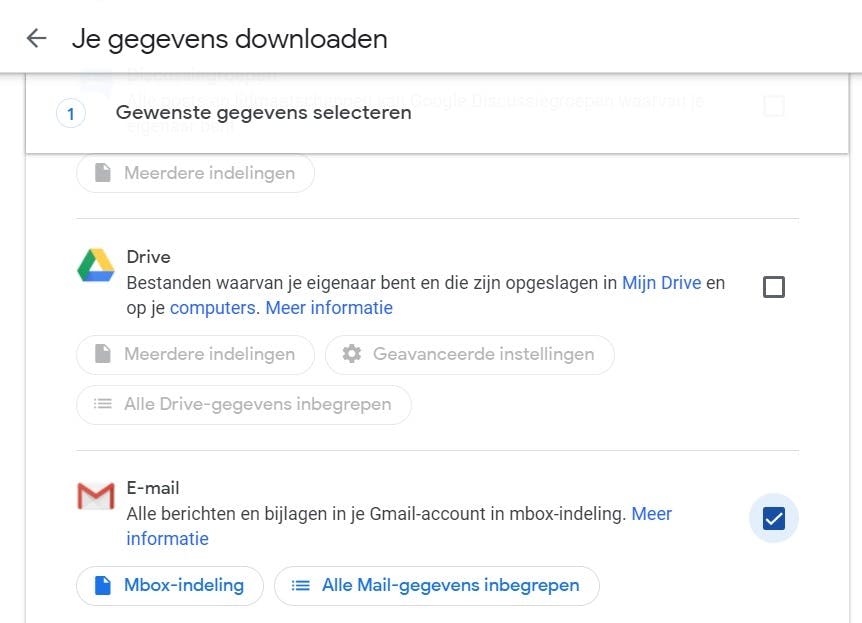Open the Mijn Drive link

pyautogui.click(x=661, y=283)
